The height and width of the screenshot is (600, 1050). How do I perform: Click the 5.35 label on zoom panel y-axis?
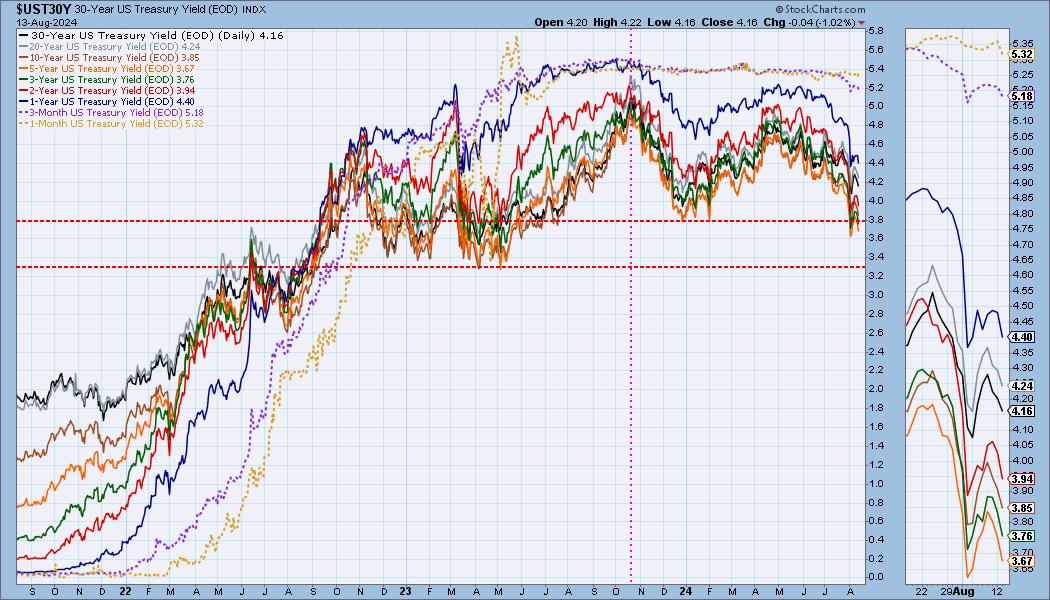click(1022, 42)
